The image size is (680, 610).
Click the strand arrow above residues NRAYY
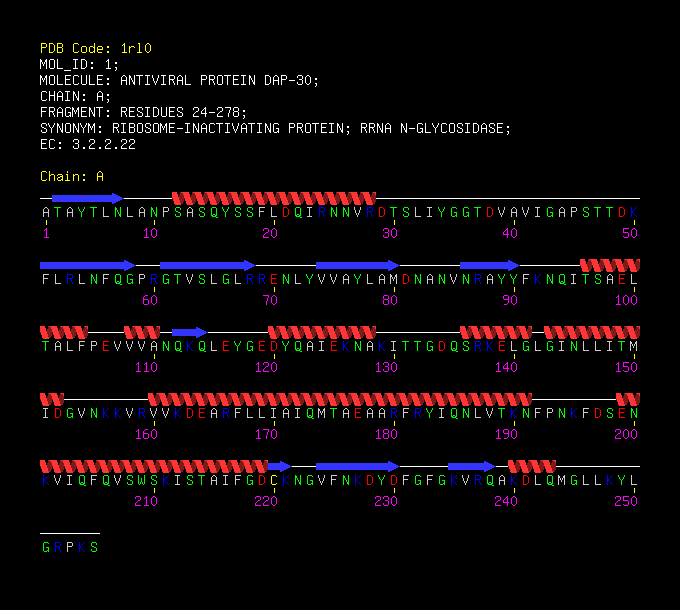coord(490,265)
